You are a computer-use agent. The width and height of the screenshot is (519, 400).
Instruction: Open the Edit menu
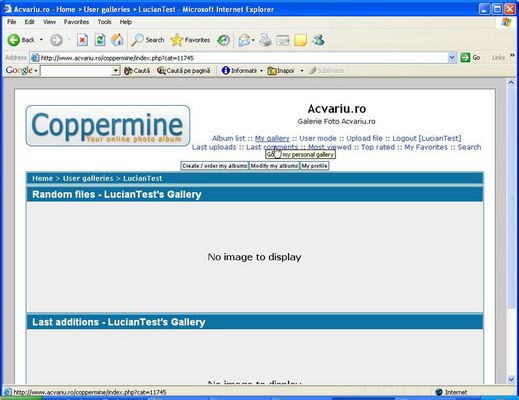click(x=29, y=22)
